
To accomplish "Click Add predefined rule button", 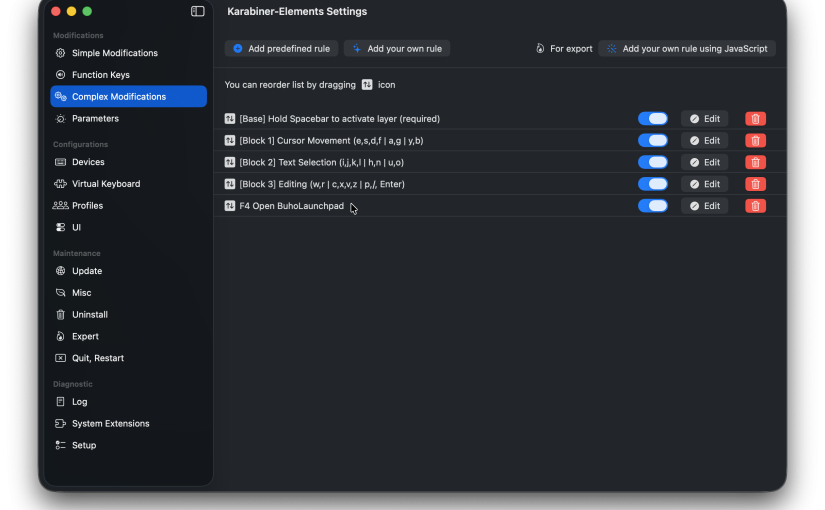I will 281,48.
